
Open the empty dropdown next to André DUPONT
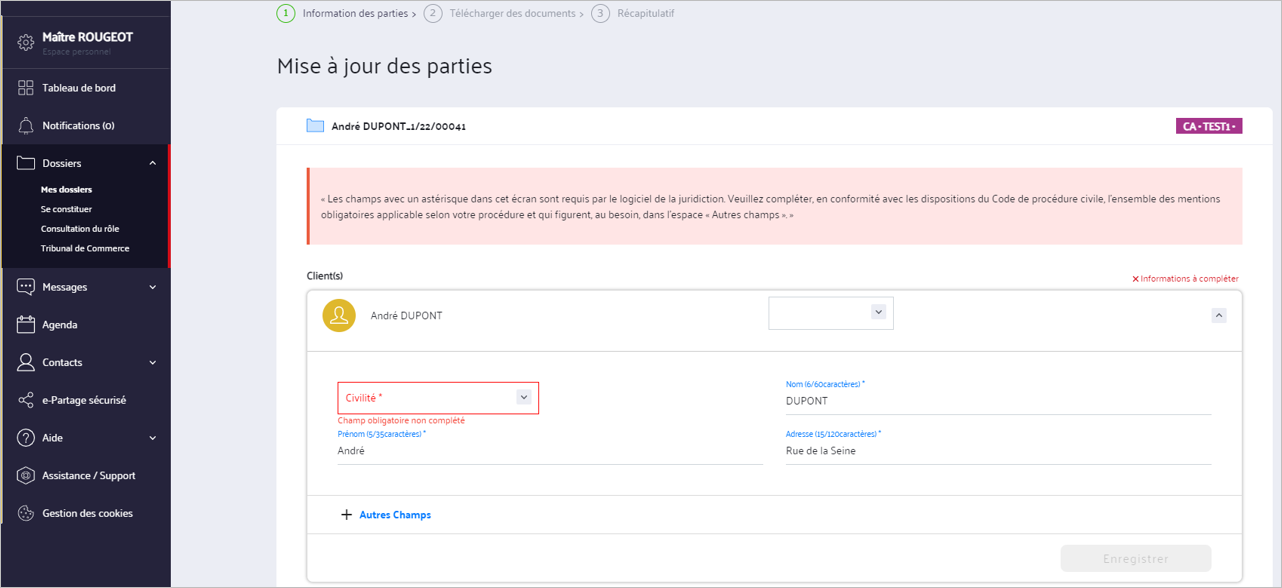[831, 313]
